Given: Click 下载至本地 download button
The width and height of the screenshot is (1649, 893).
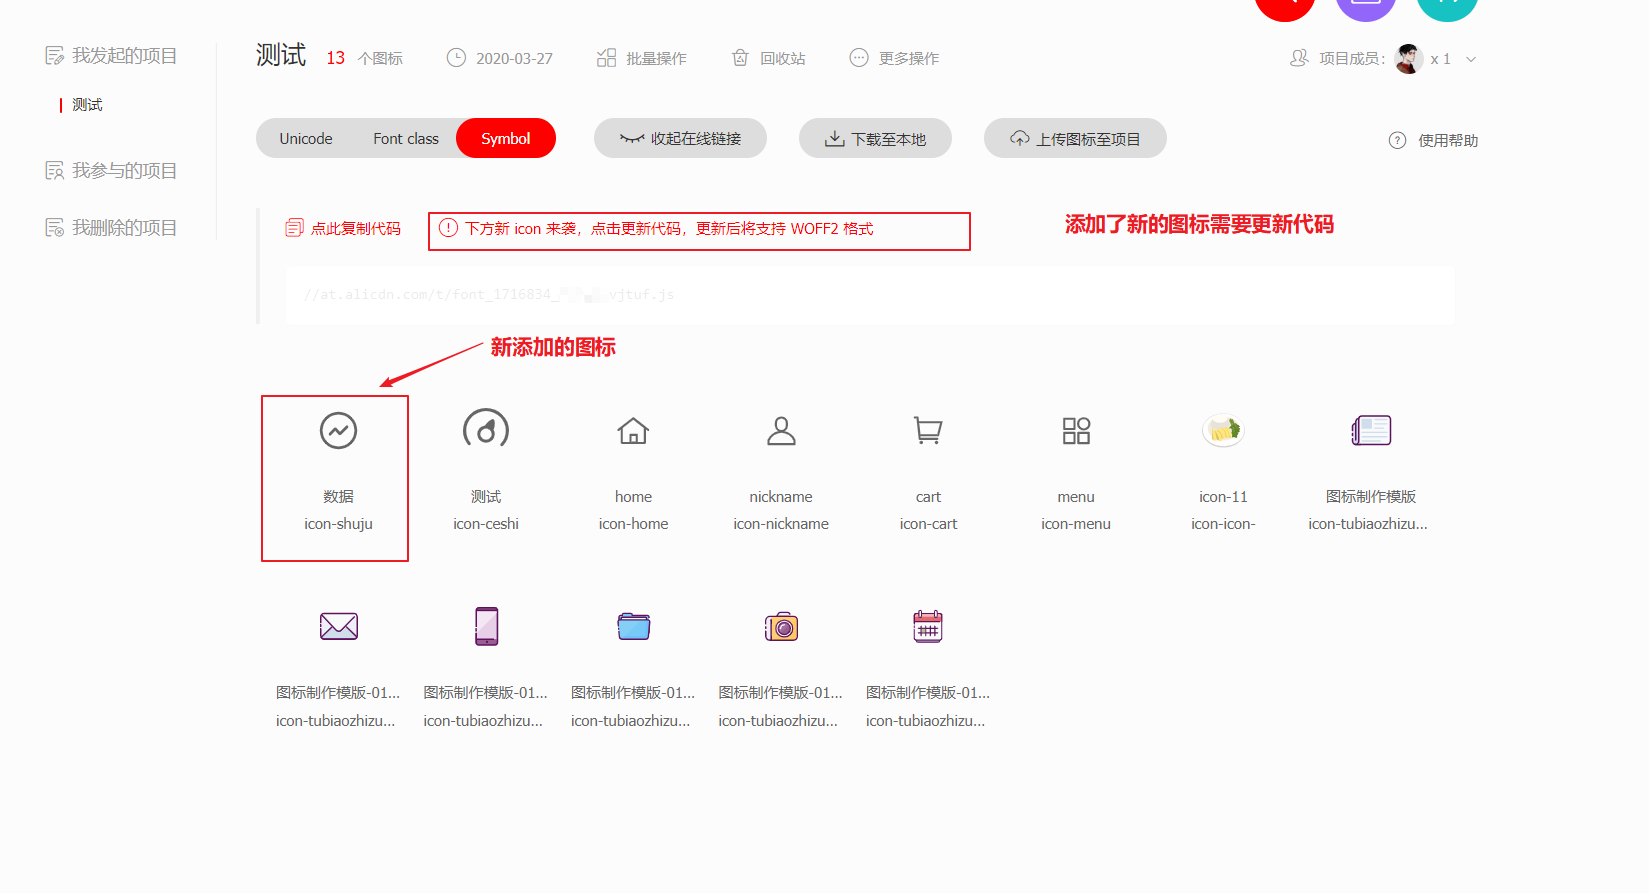Looking at the screenshot, I should (x=875, y=138).
